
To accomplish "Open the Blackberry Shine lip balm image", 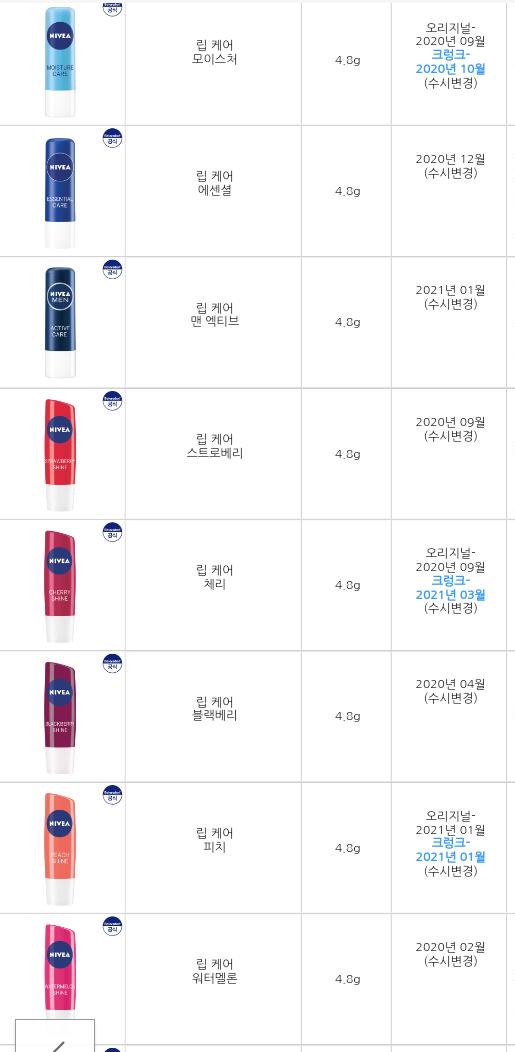I will click(60, 718).
